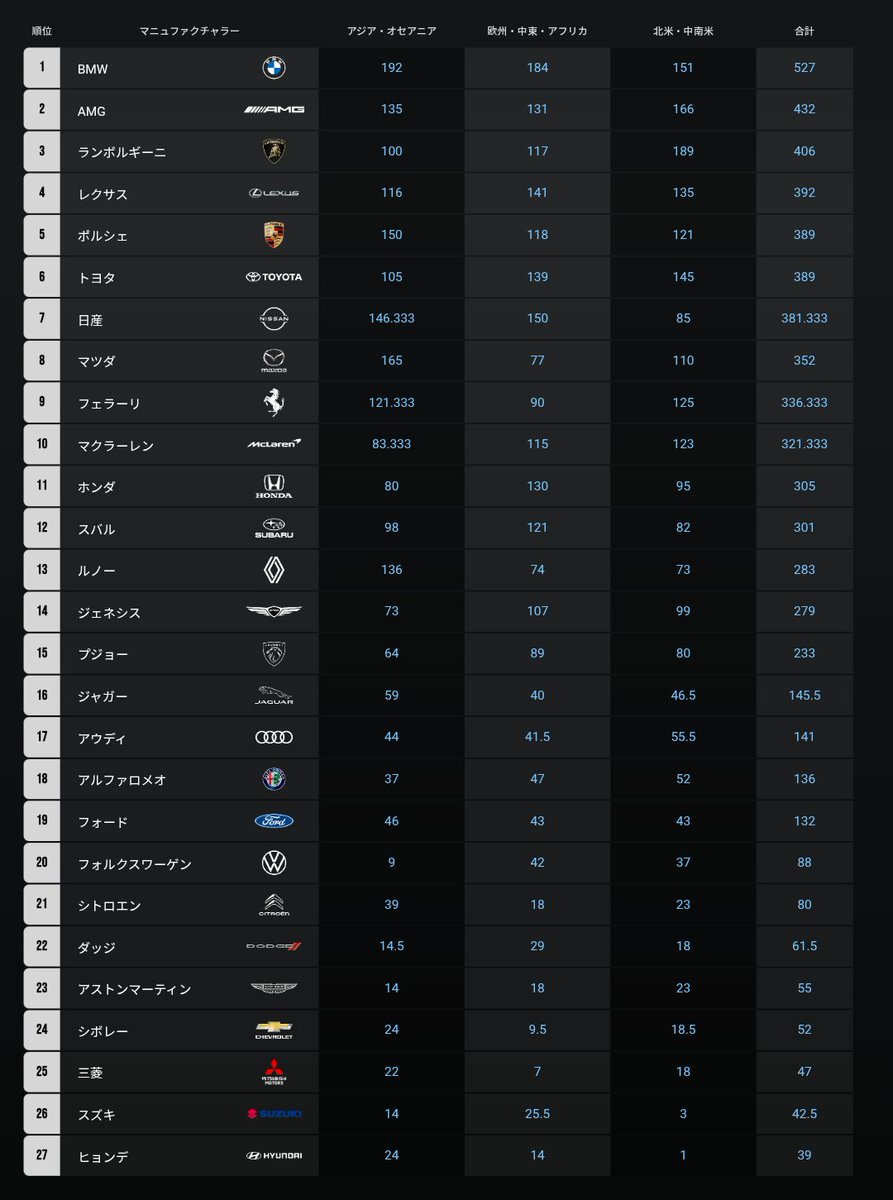Click Jaguar's total 145.5
The image size is (893, 1200).
click(x=804, y=695)
